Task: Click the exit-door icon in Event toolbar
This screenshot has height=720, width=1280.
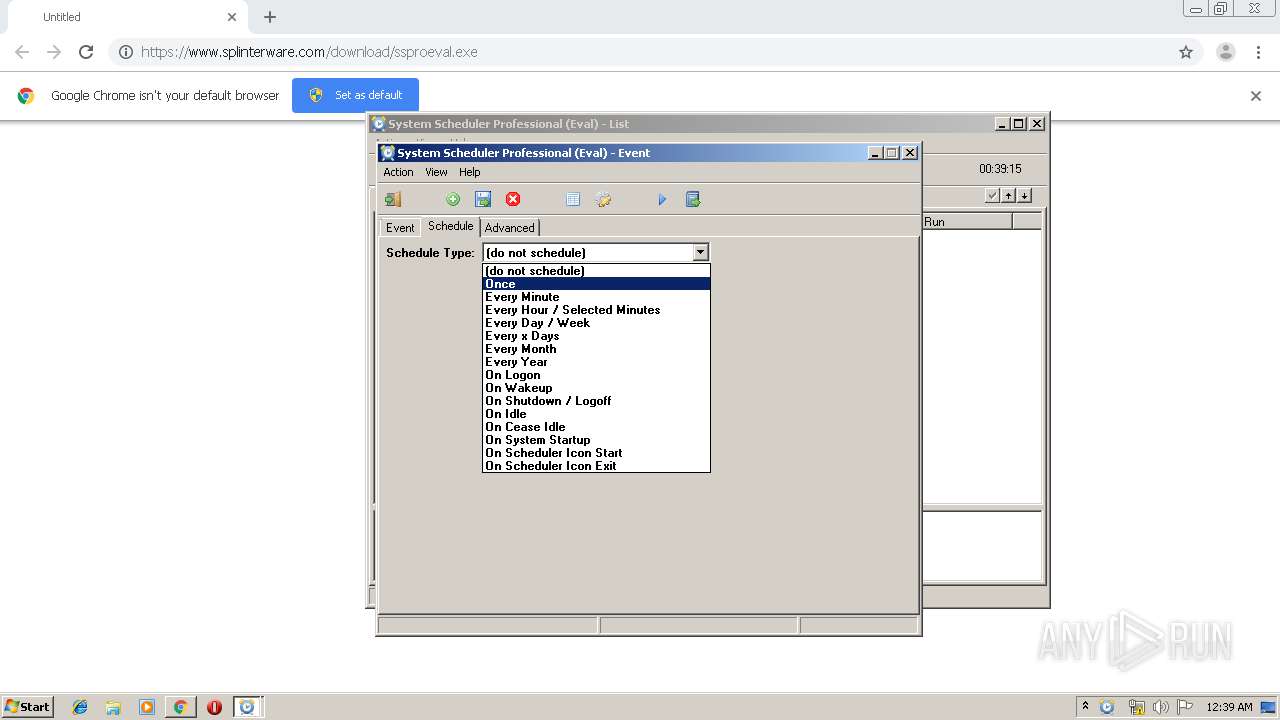Action: click(x=393, y=199)
